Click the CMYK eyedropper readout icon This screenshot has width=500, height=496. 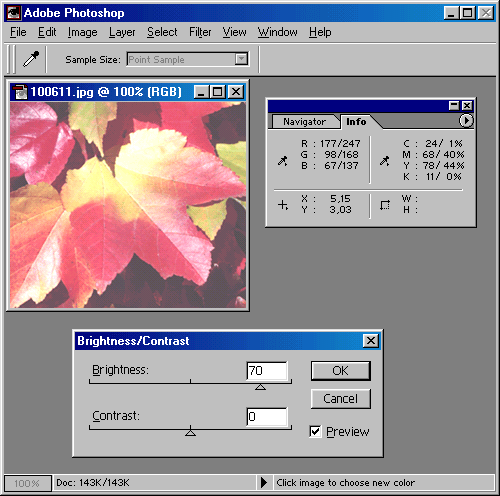point(385,161)
